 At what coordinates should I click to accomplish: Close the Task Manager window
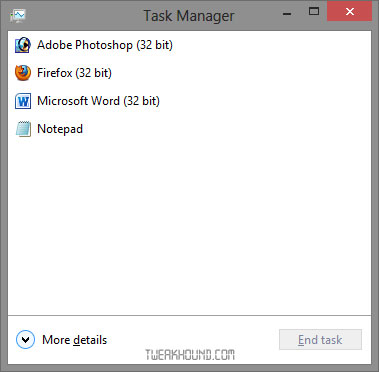click(x=349, y=11)
